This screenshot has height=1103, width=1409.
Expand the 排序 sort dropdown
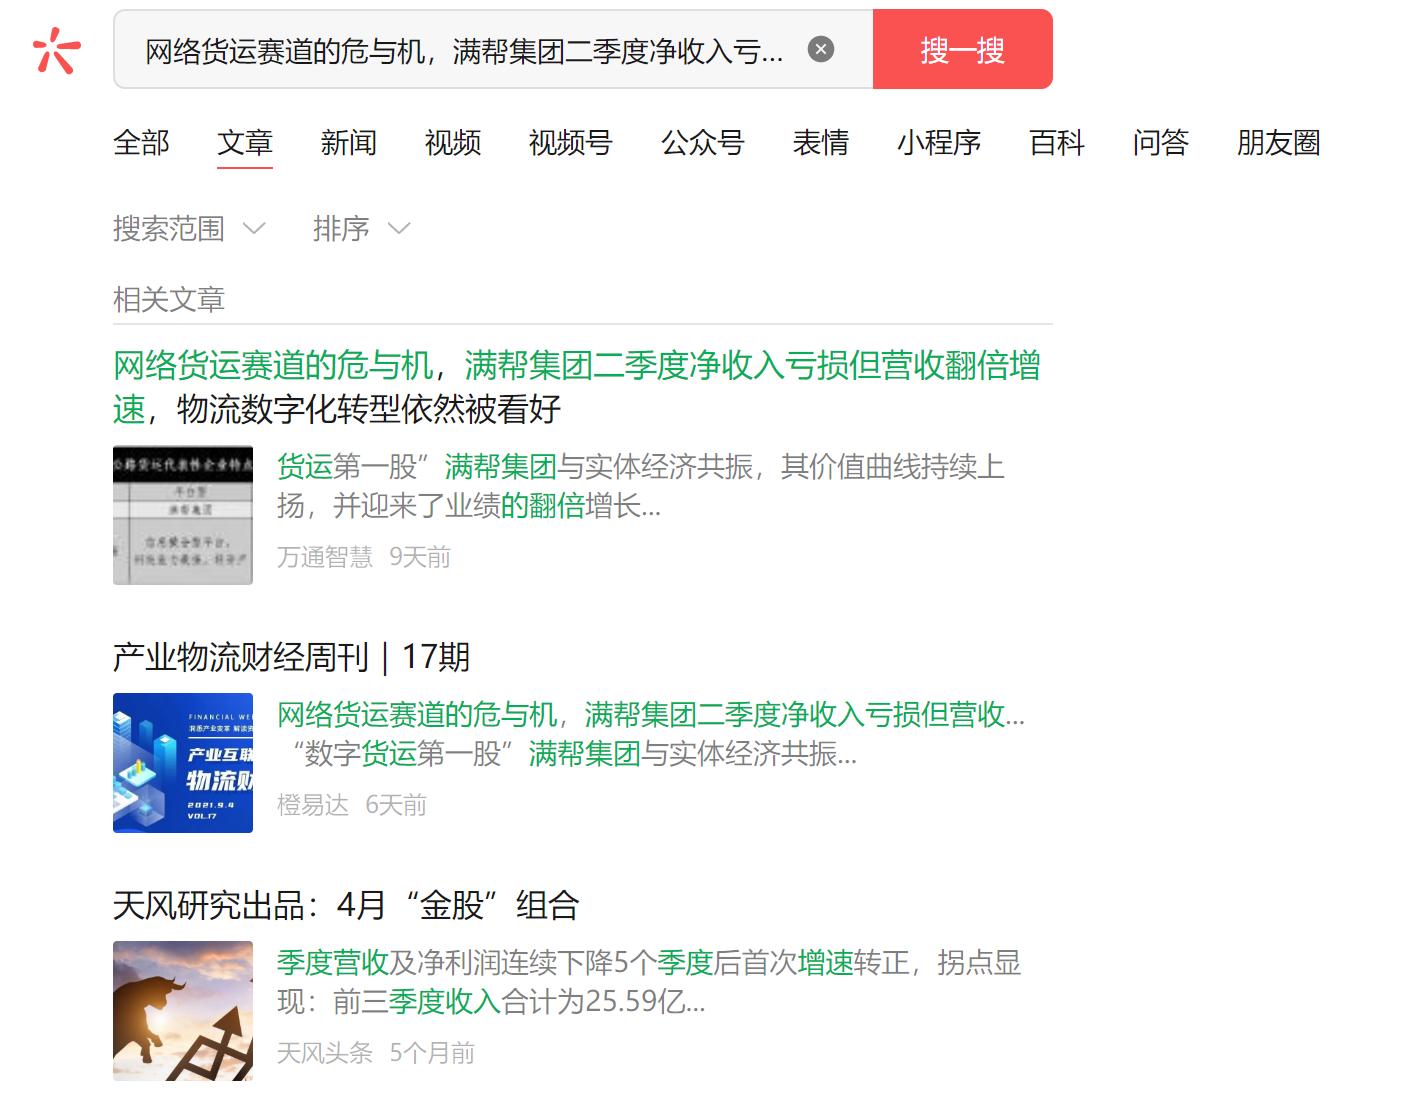pyautogui.click(x=361, y=229)
